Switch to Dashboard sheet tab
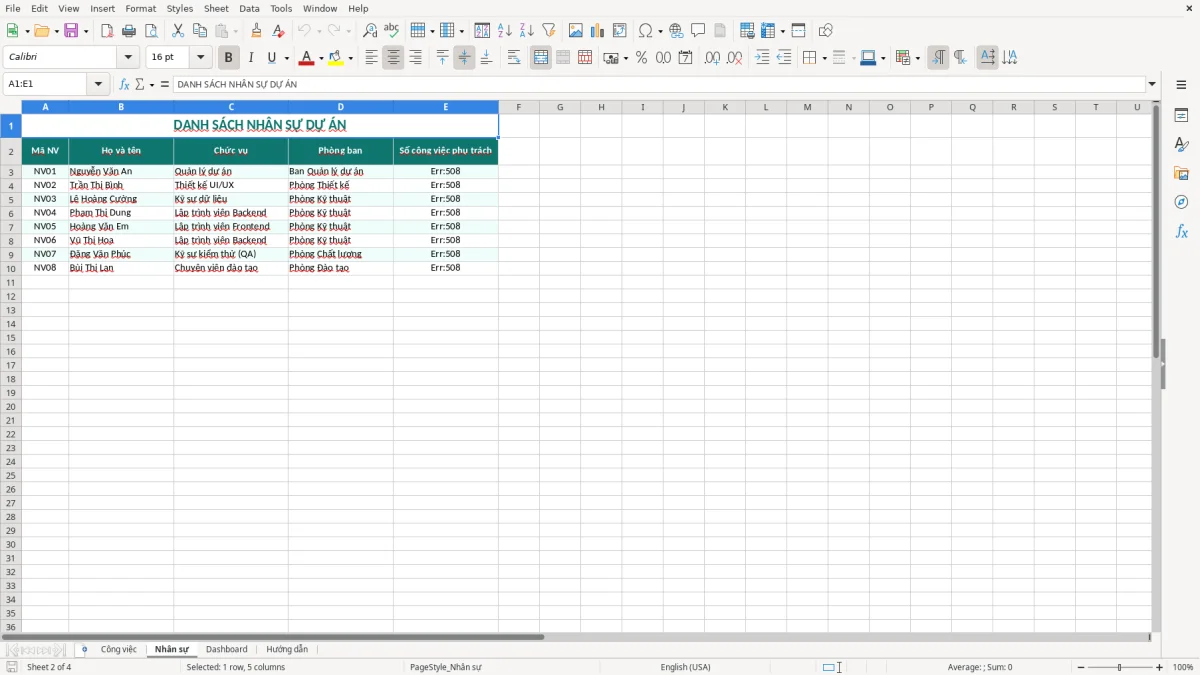Viewport: 1200px width, 675px height. point(227,649)
